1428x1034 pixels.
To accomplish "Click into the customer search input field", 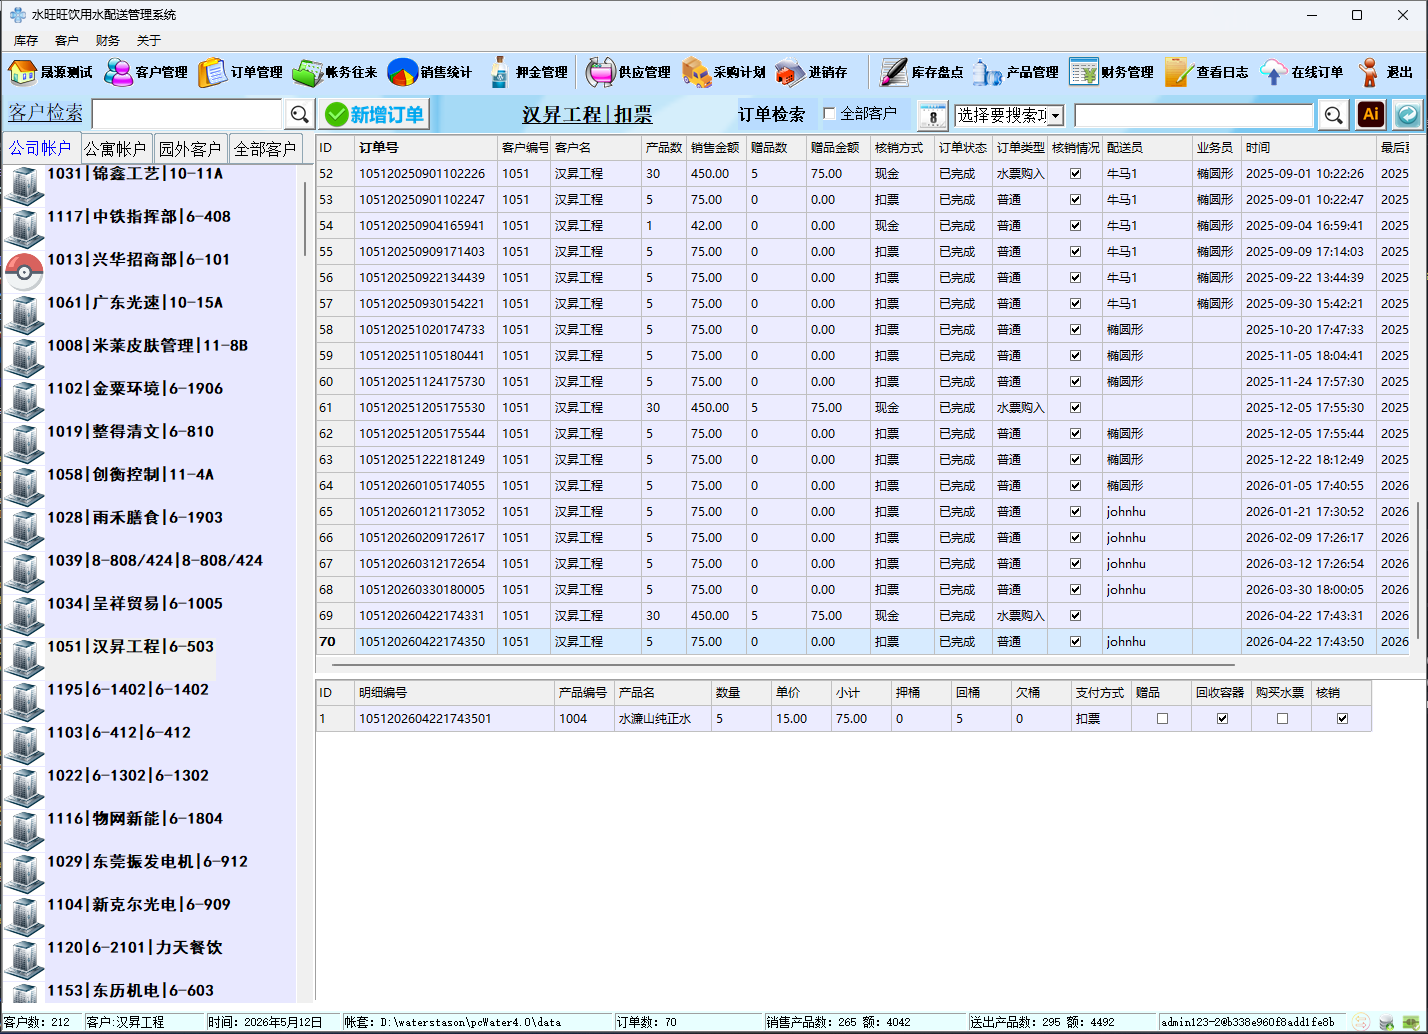I will click(188, 114).
